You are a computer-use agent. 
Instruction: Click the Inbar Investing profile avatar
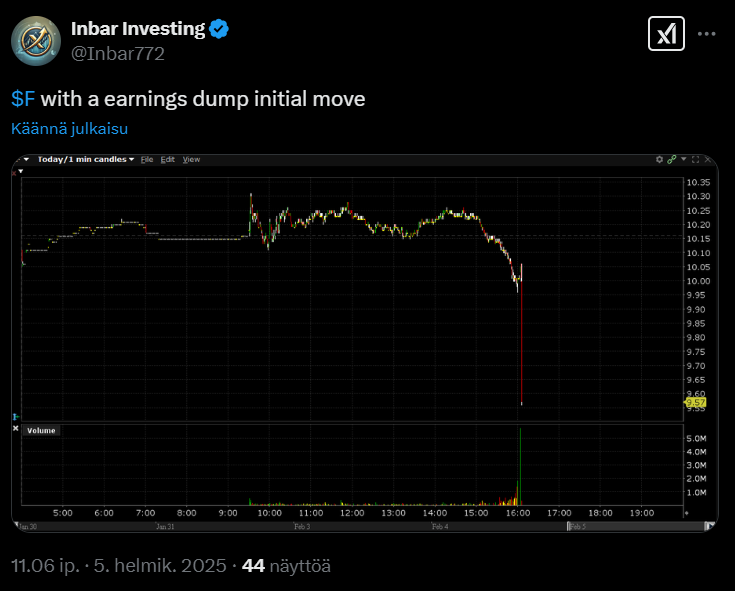(x=35, y=40)
